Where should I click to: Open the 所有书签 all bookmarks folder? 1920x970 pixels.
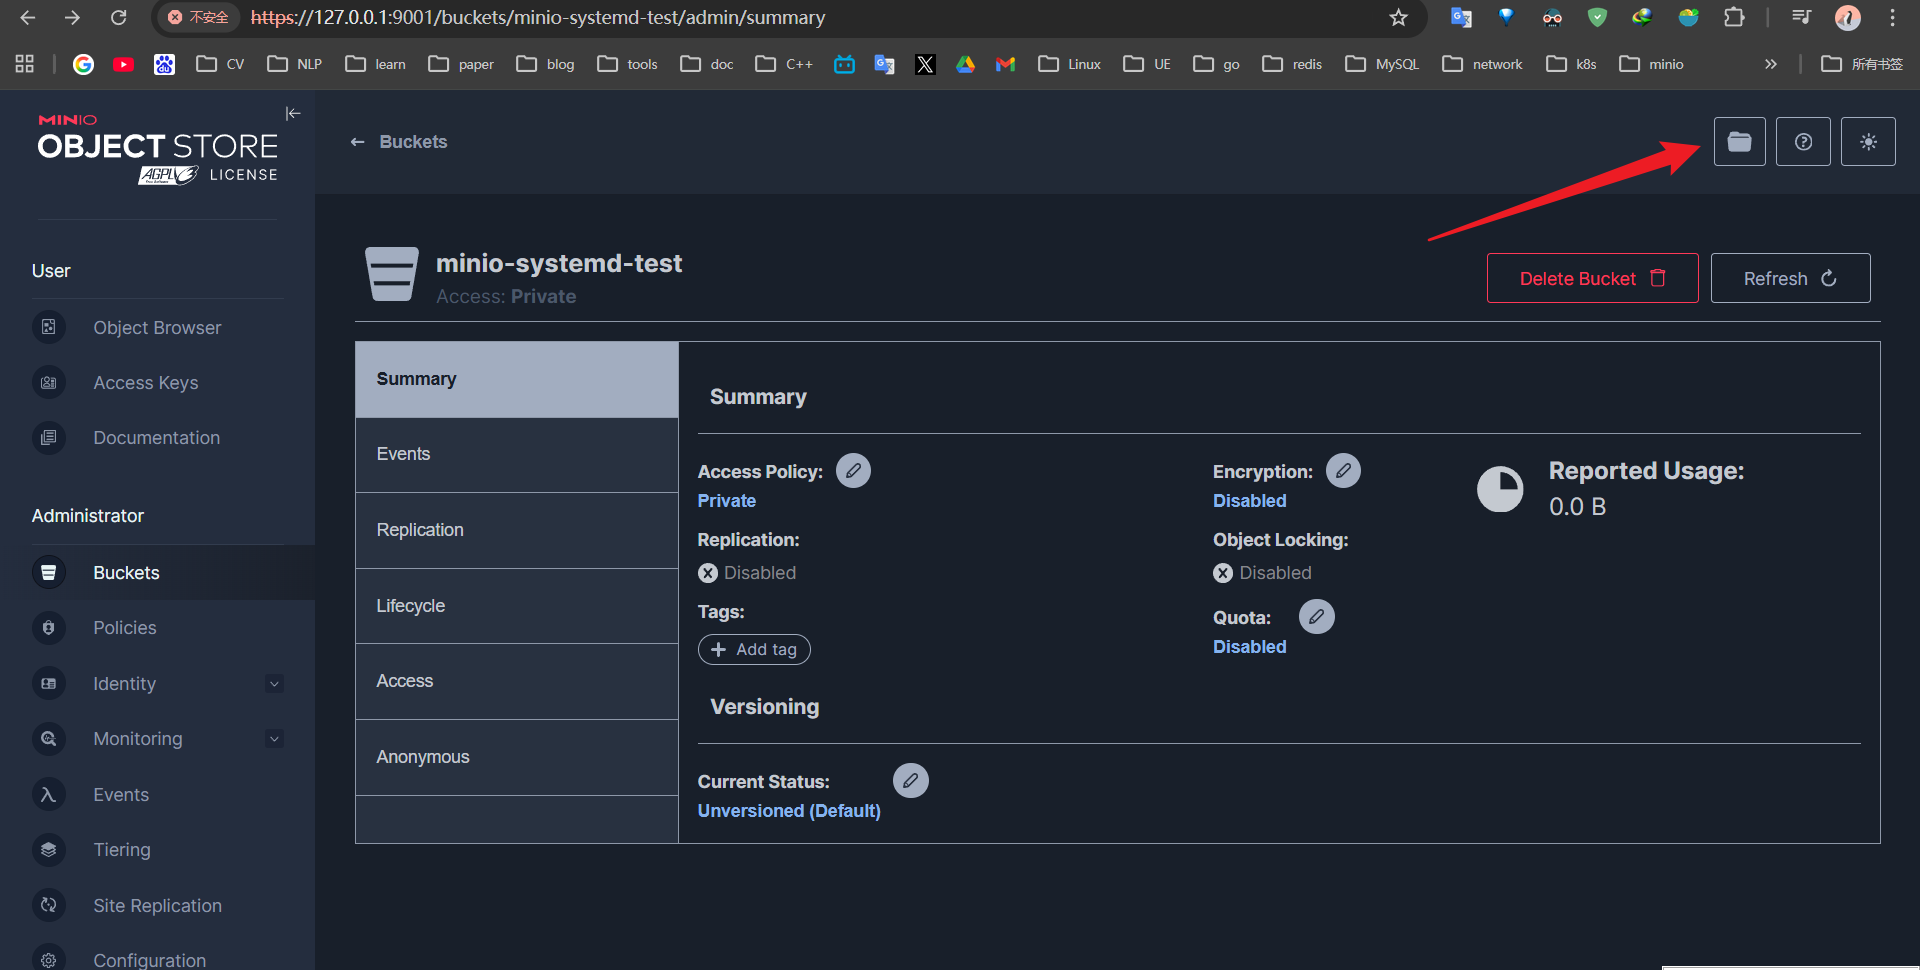pyautogui.click(x=1862, y=64)
